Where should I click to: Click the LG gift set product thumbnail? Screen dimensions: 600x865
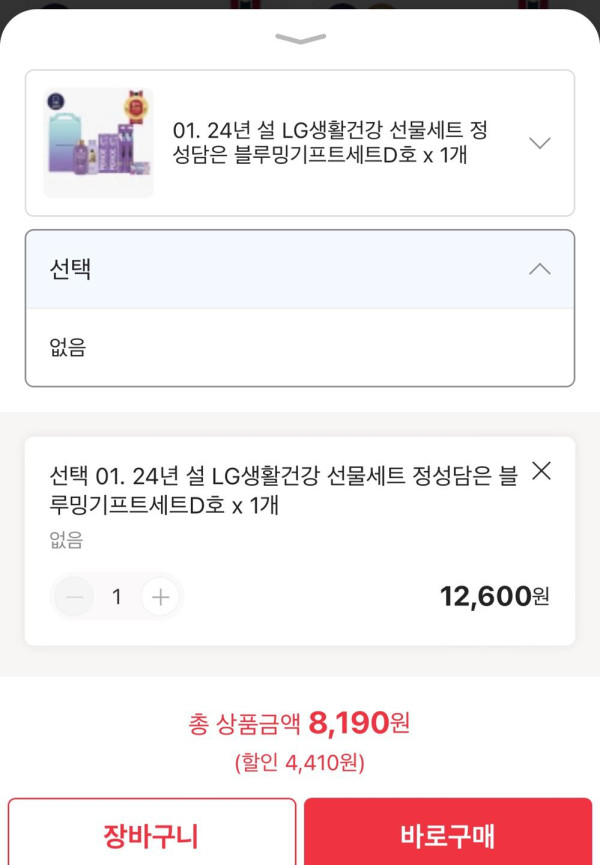pyautogui.click(x=99, y=142)
